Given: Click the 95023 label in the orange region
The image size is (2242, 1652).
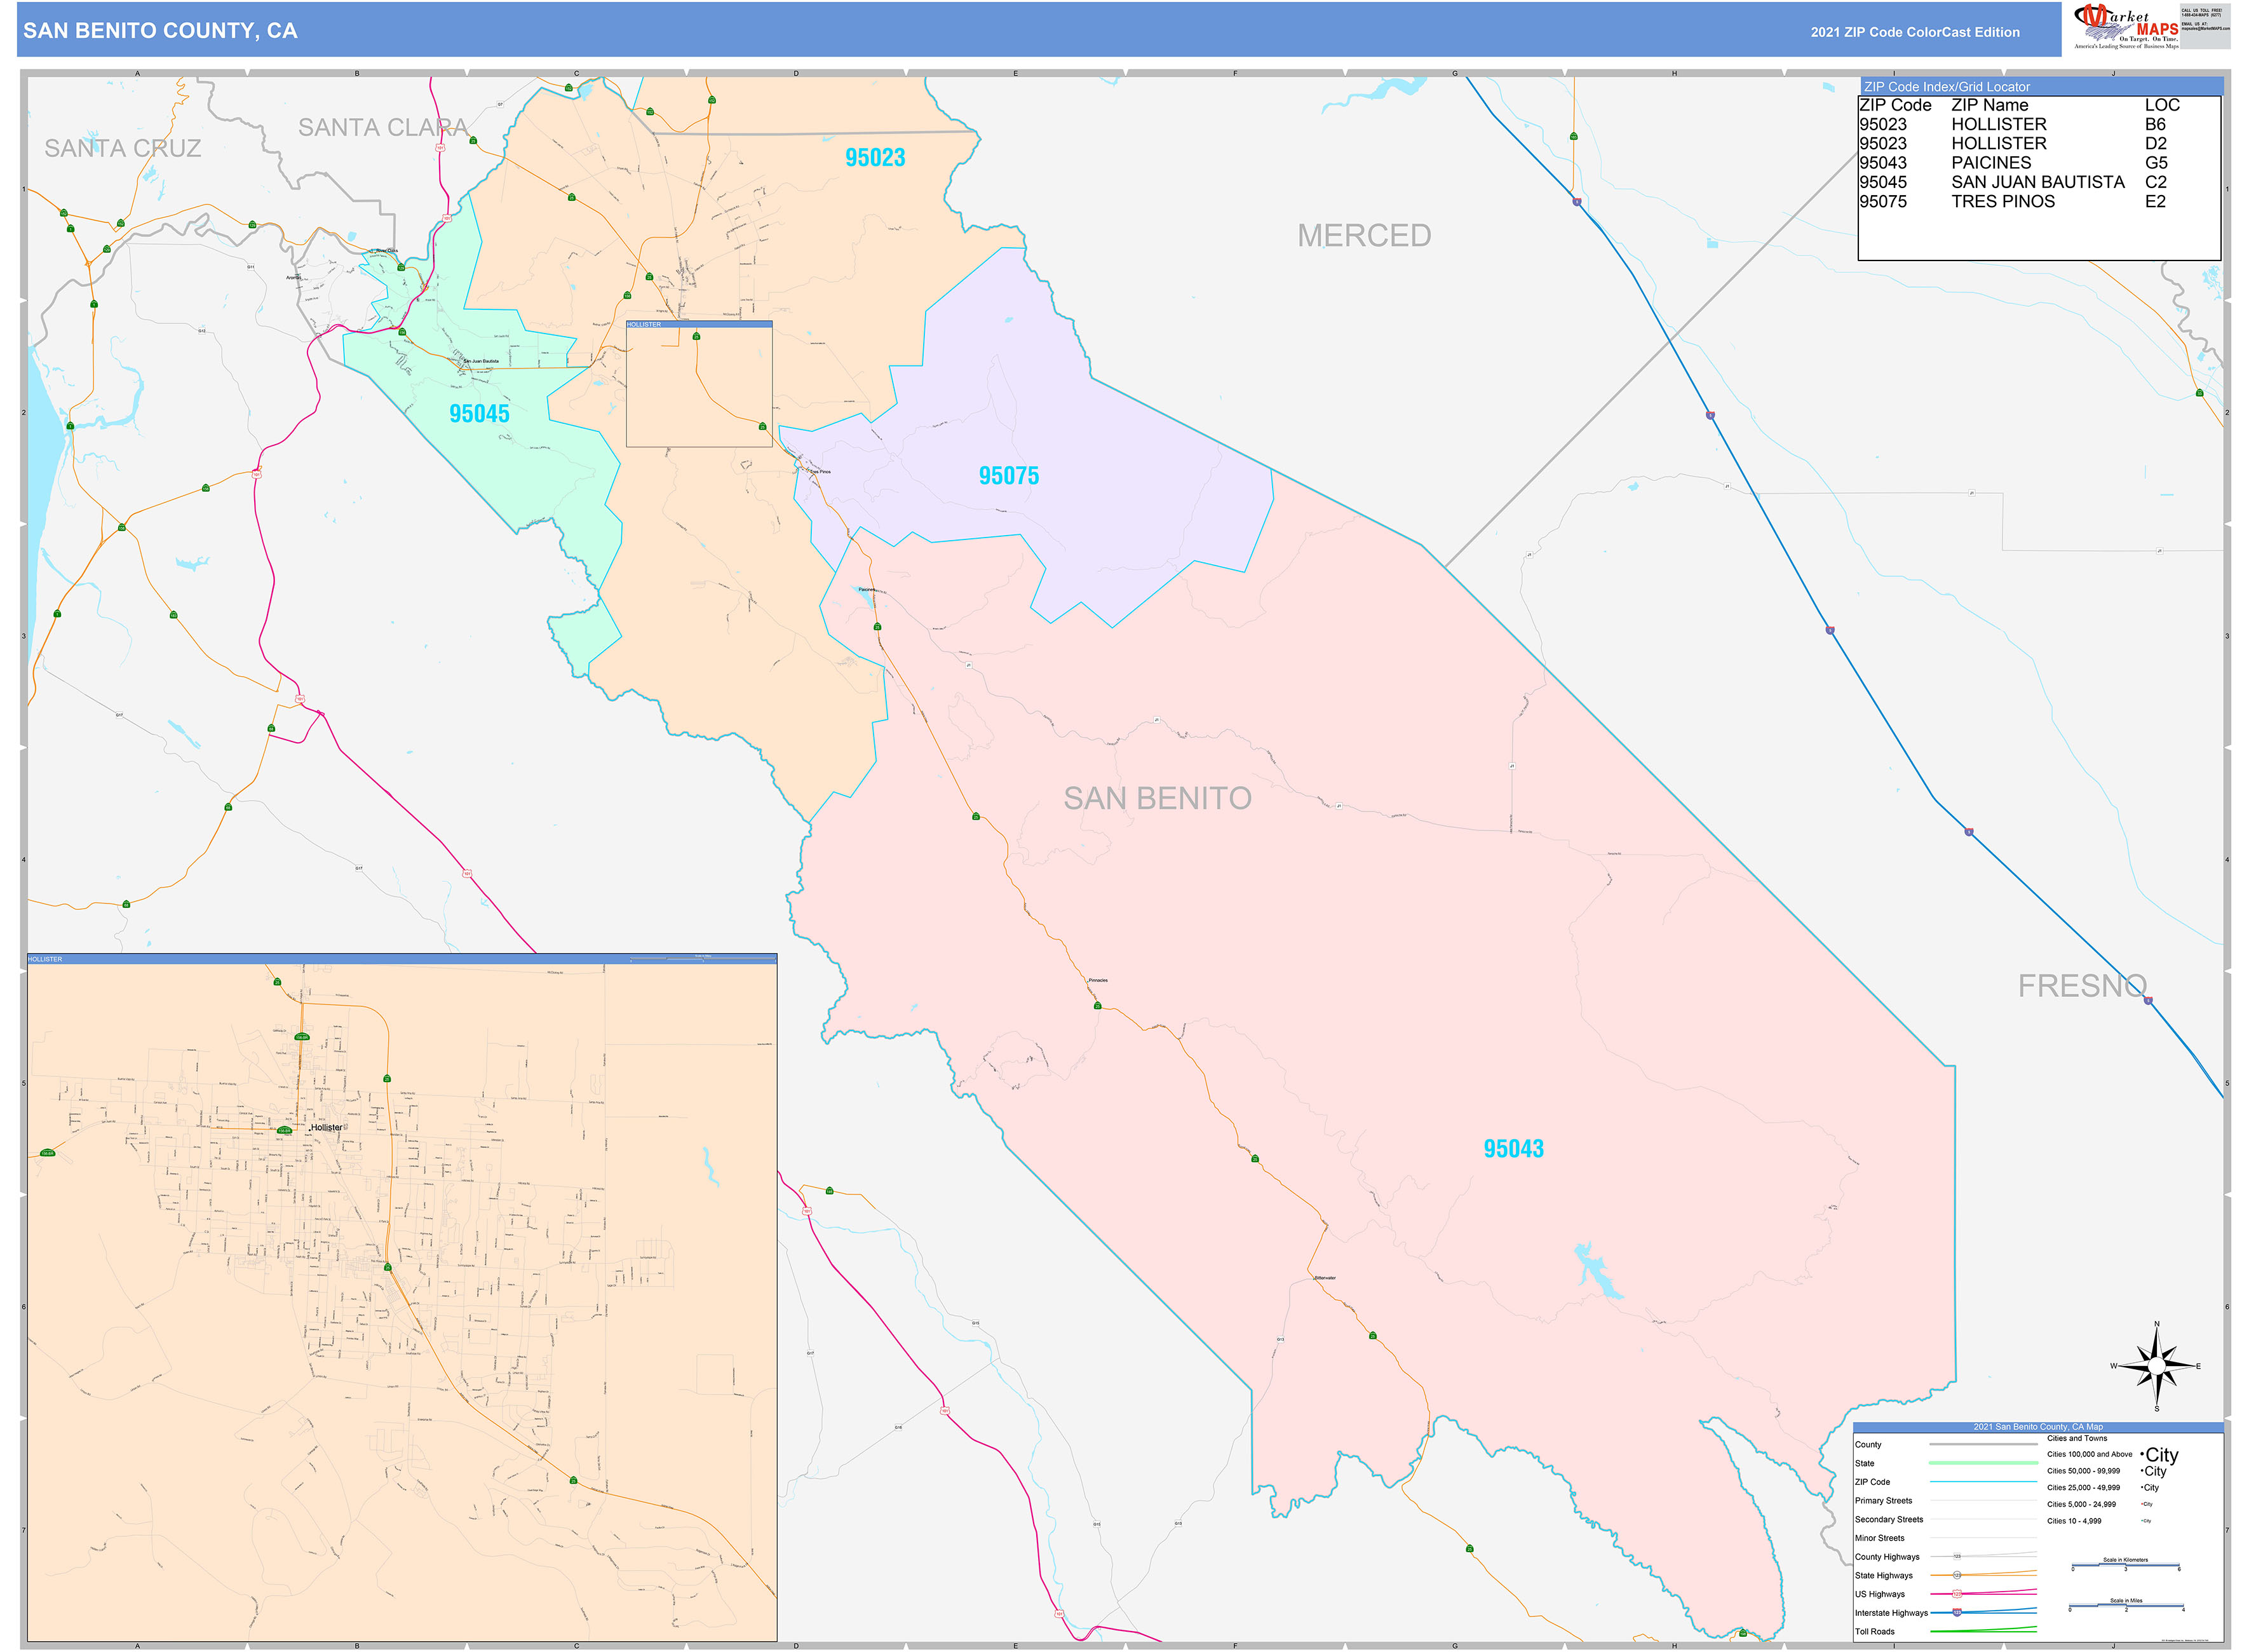Looking at the screenshot, I should coord(875,157).
